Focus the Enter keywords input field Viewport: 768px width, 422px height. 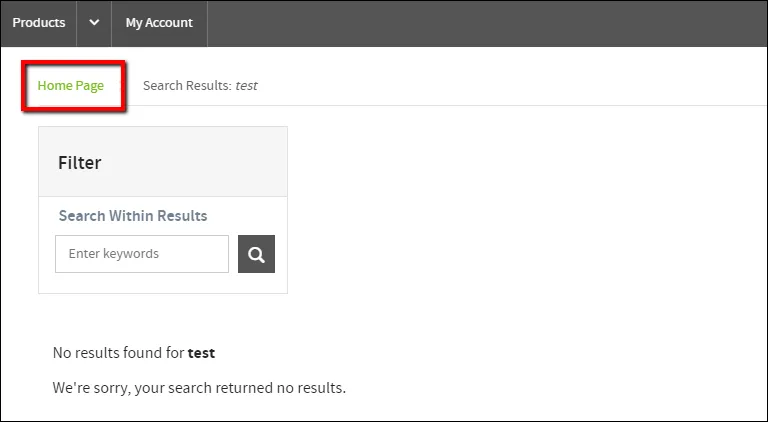(142, 254)
